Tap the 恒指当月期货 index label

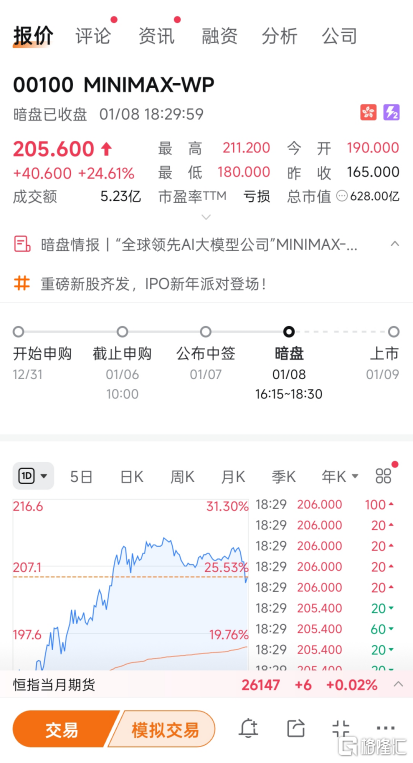point(54,685)
